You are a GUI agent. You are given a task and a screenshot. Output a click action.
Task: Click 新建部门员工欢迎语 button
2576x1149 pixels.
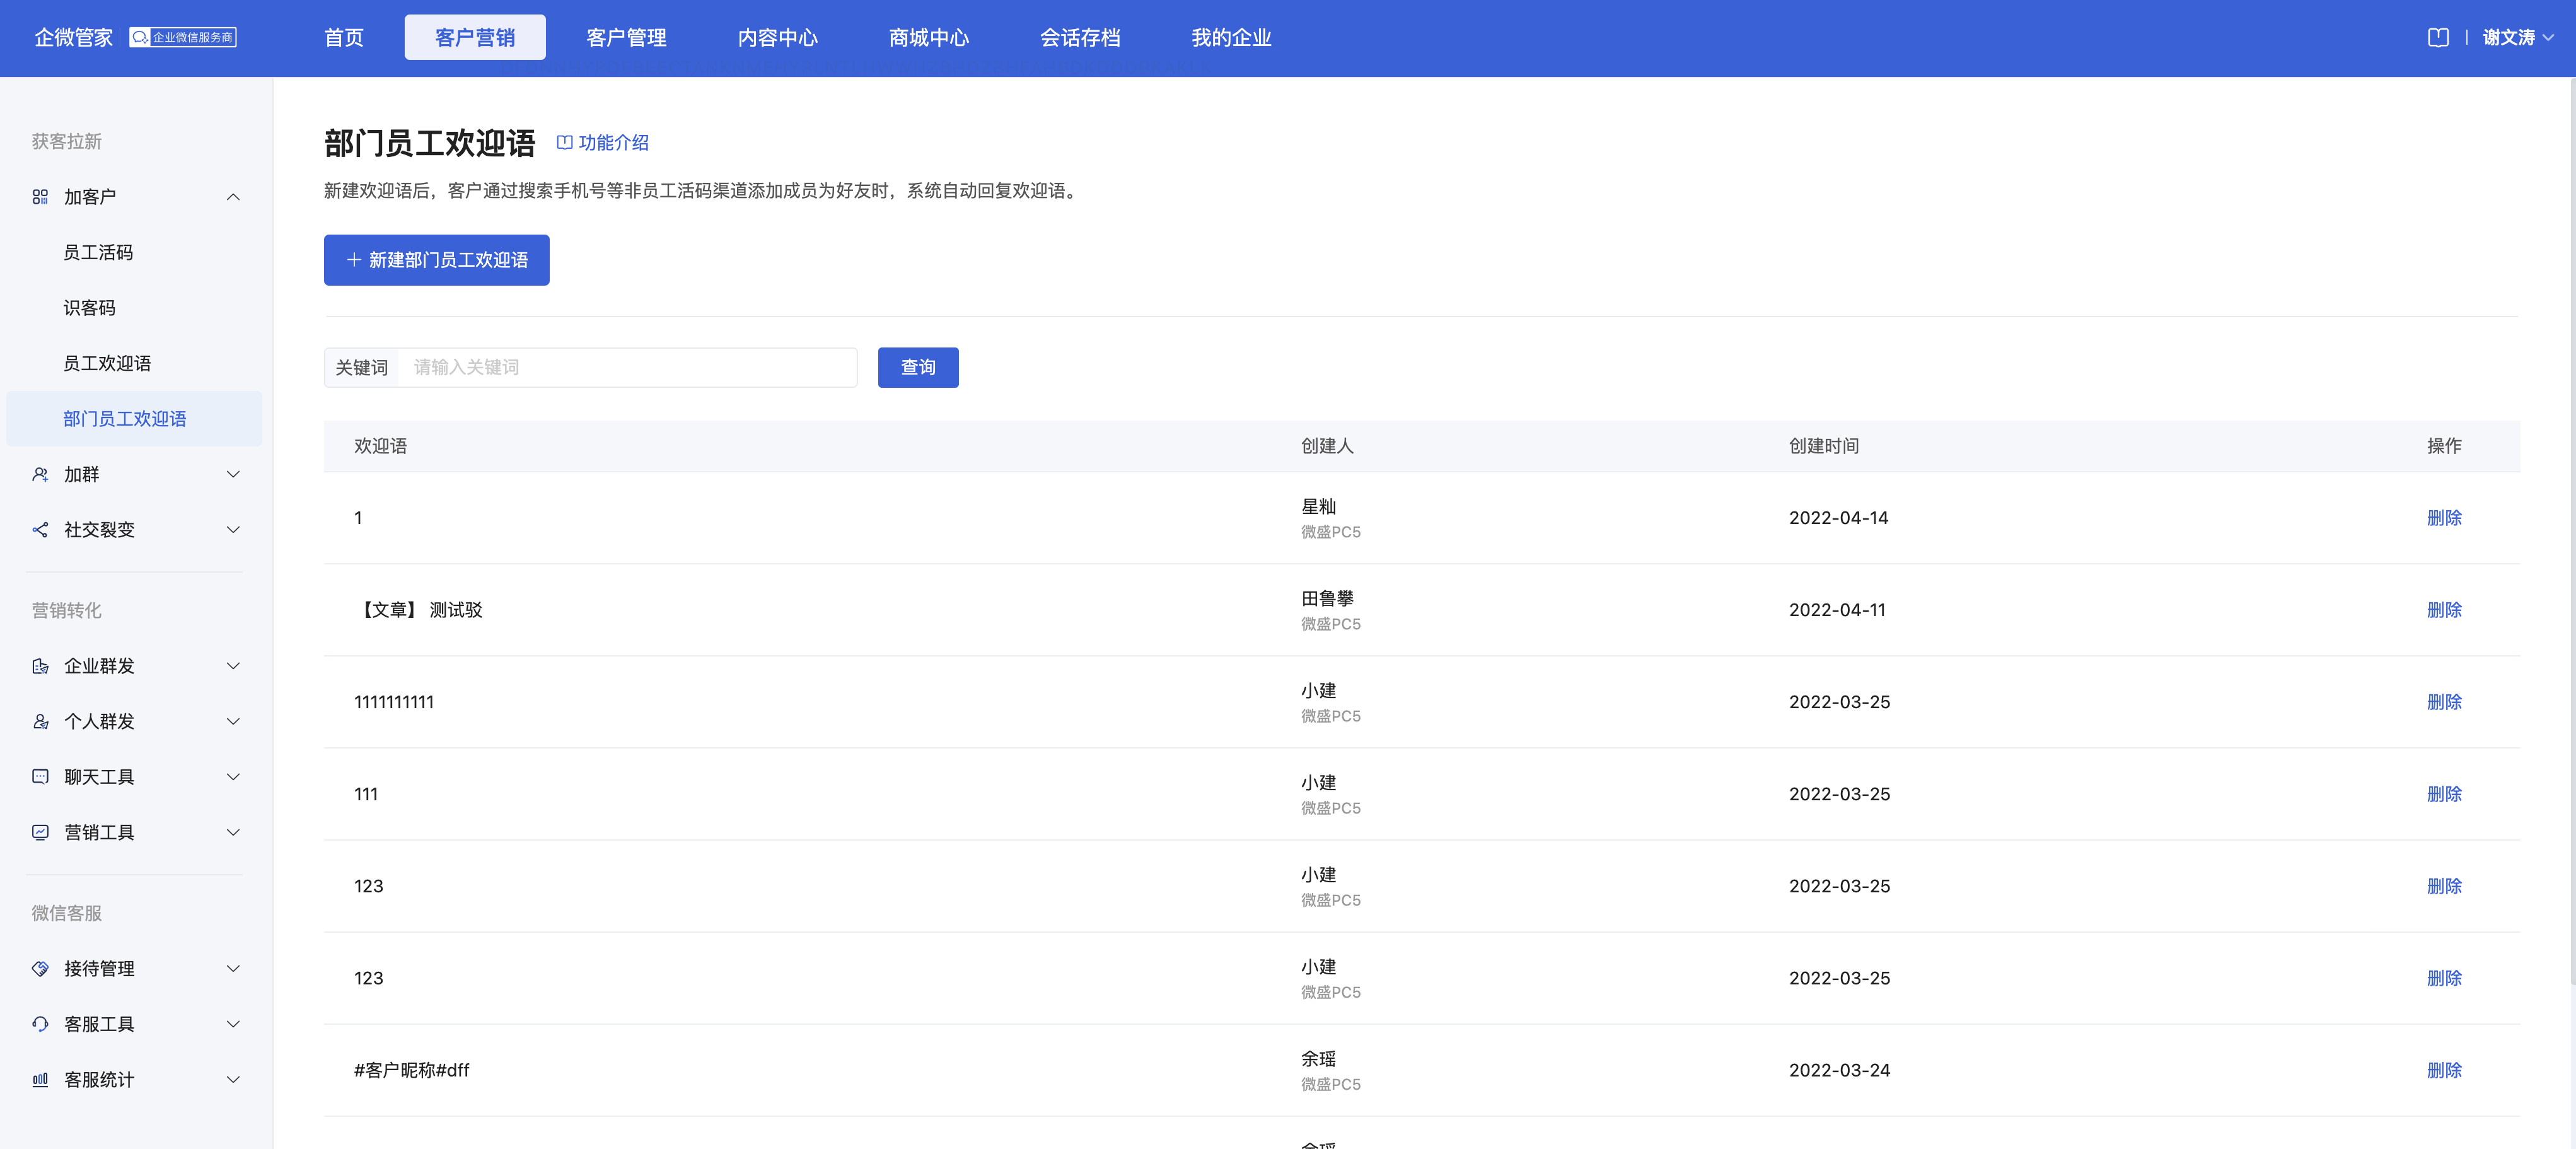tap(436, 260)
